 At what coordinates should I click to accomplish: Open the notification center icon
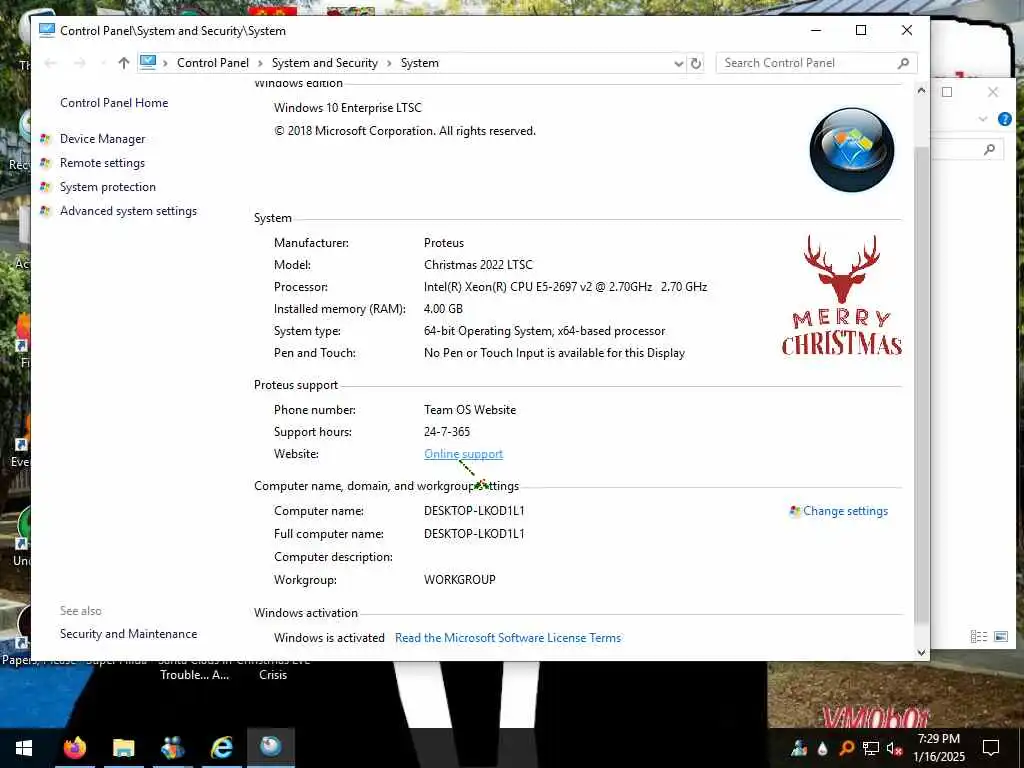991,748
